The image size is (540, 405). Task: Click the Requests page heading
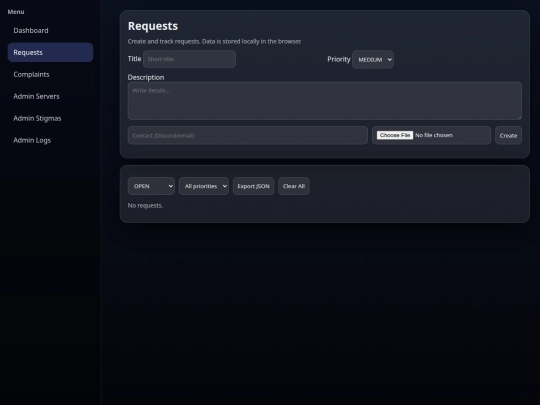tap(153, 26)
